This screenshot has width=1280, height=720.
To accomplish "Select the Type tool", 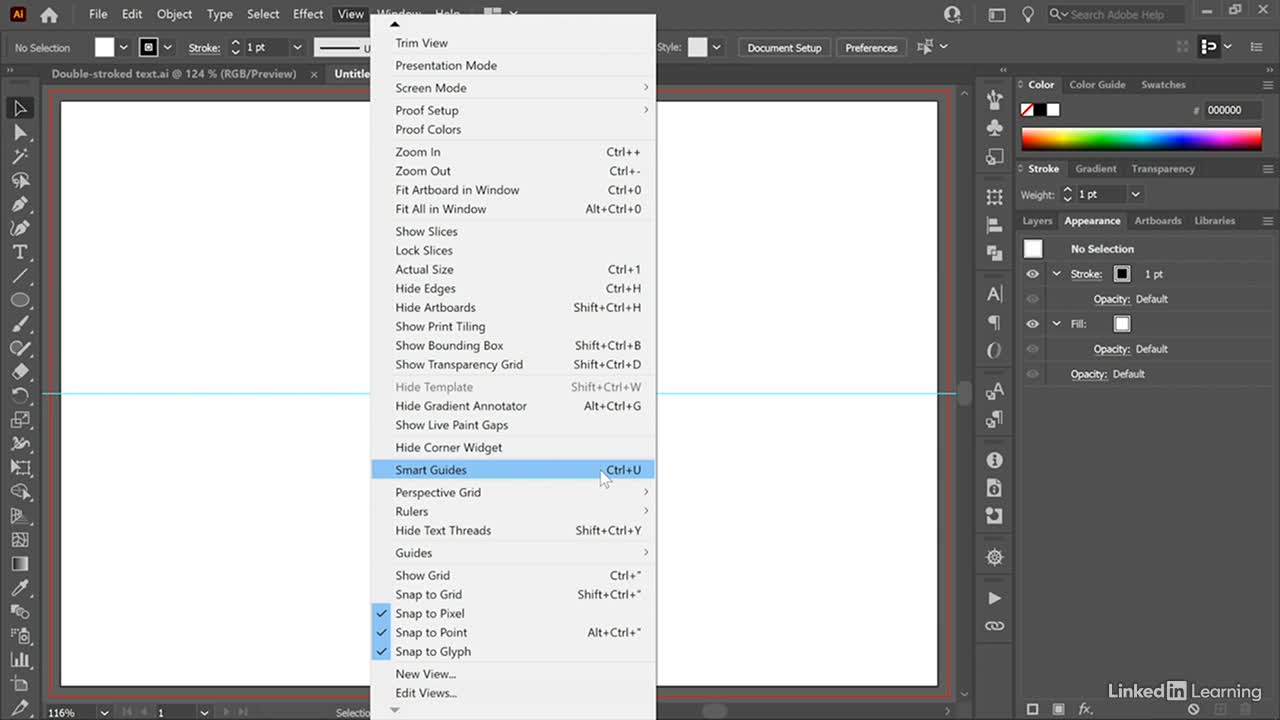I will (x=20, y=252).
